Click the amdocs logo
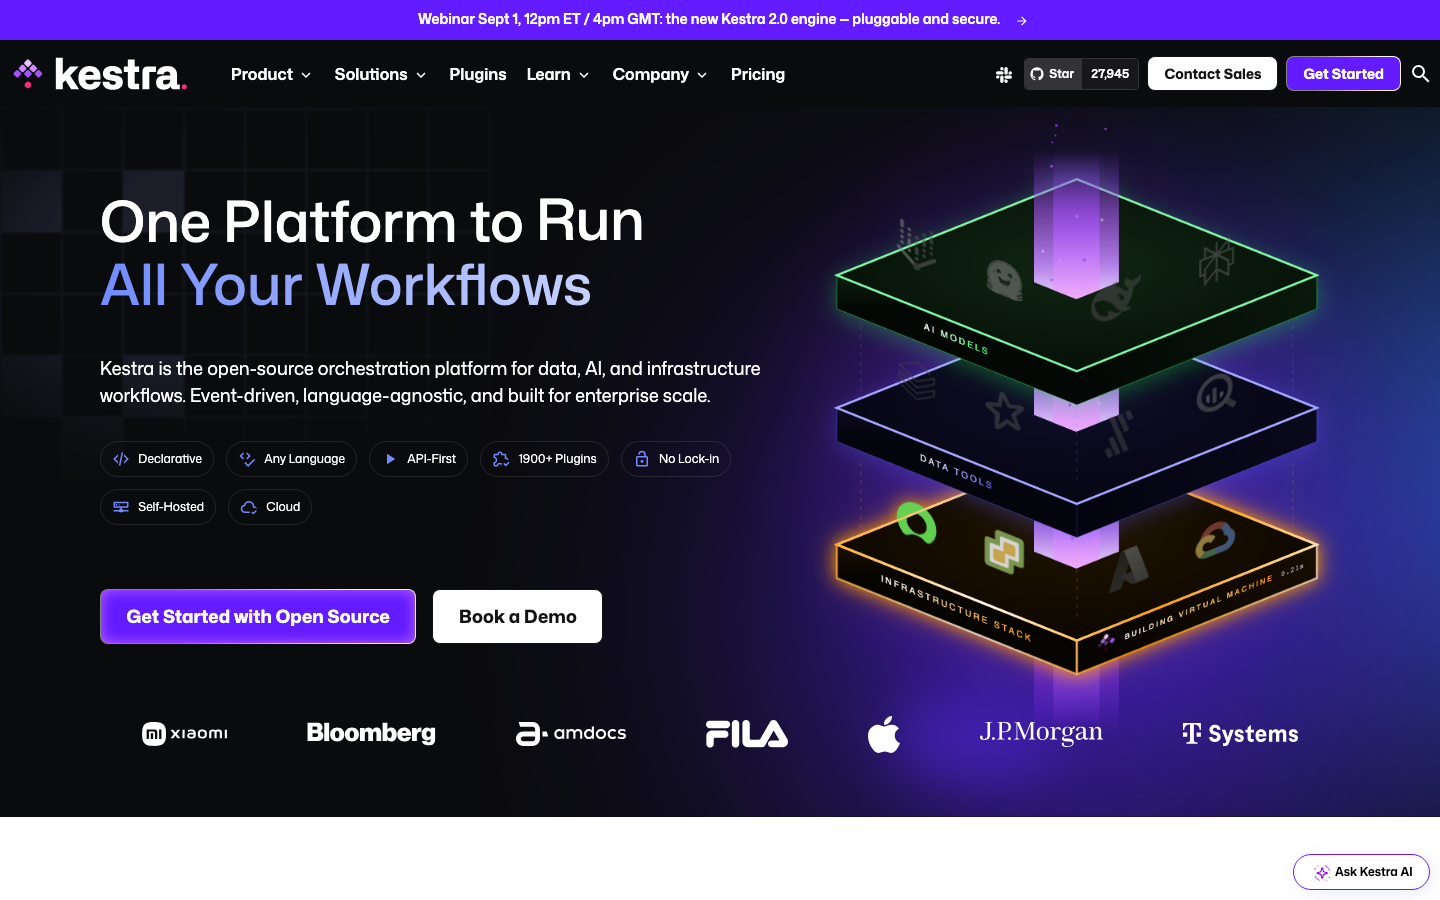 coord(571,733)
